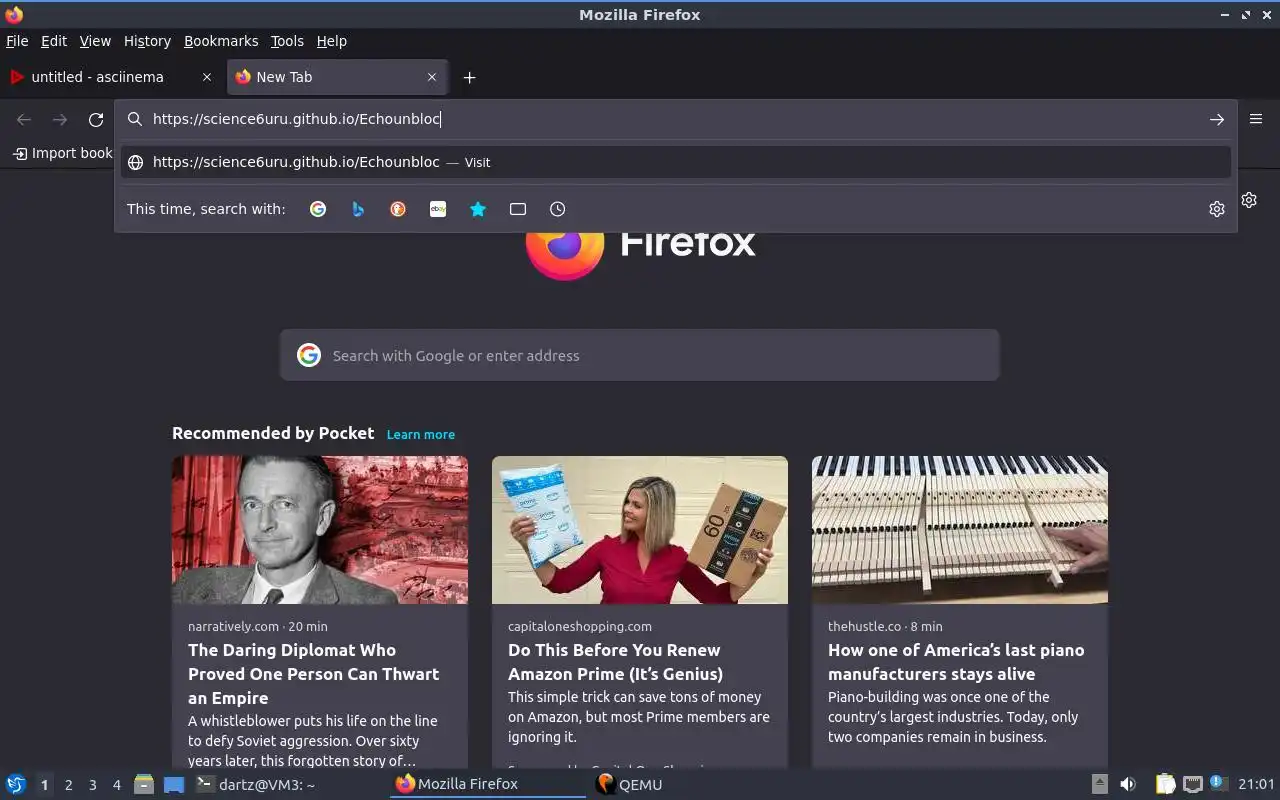Open the File menu
This screenshot has height=800, width=1280.
click(17, 41)
